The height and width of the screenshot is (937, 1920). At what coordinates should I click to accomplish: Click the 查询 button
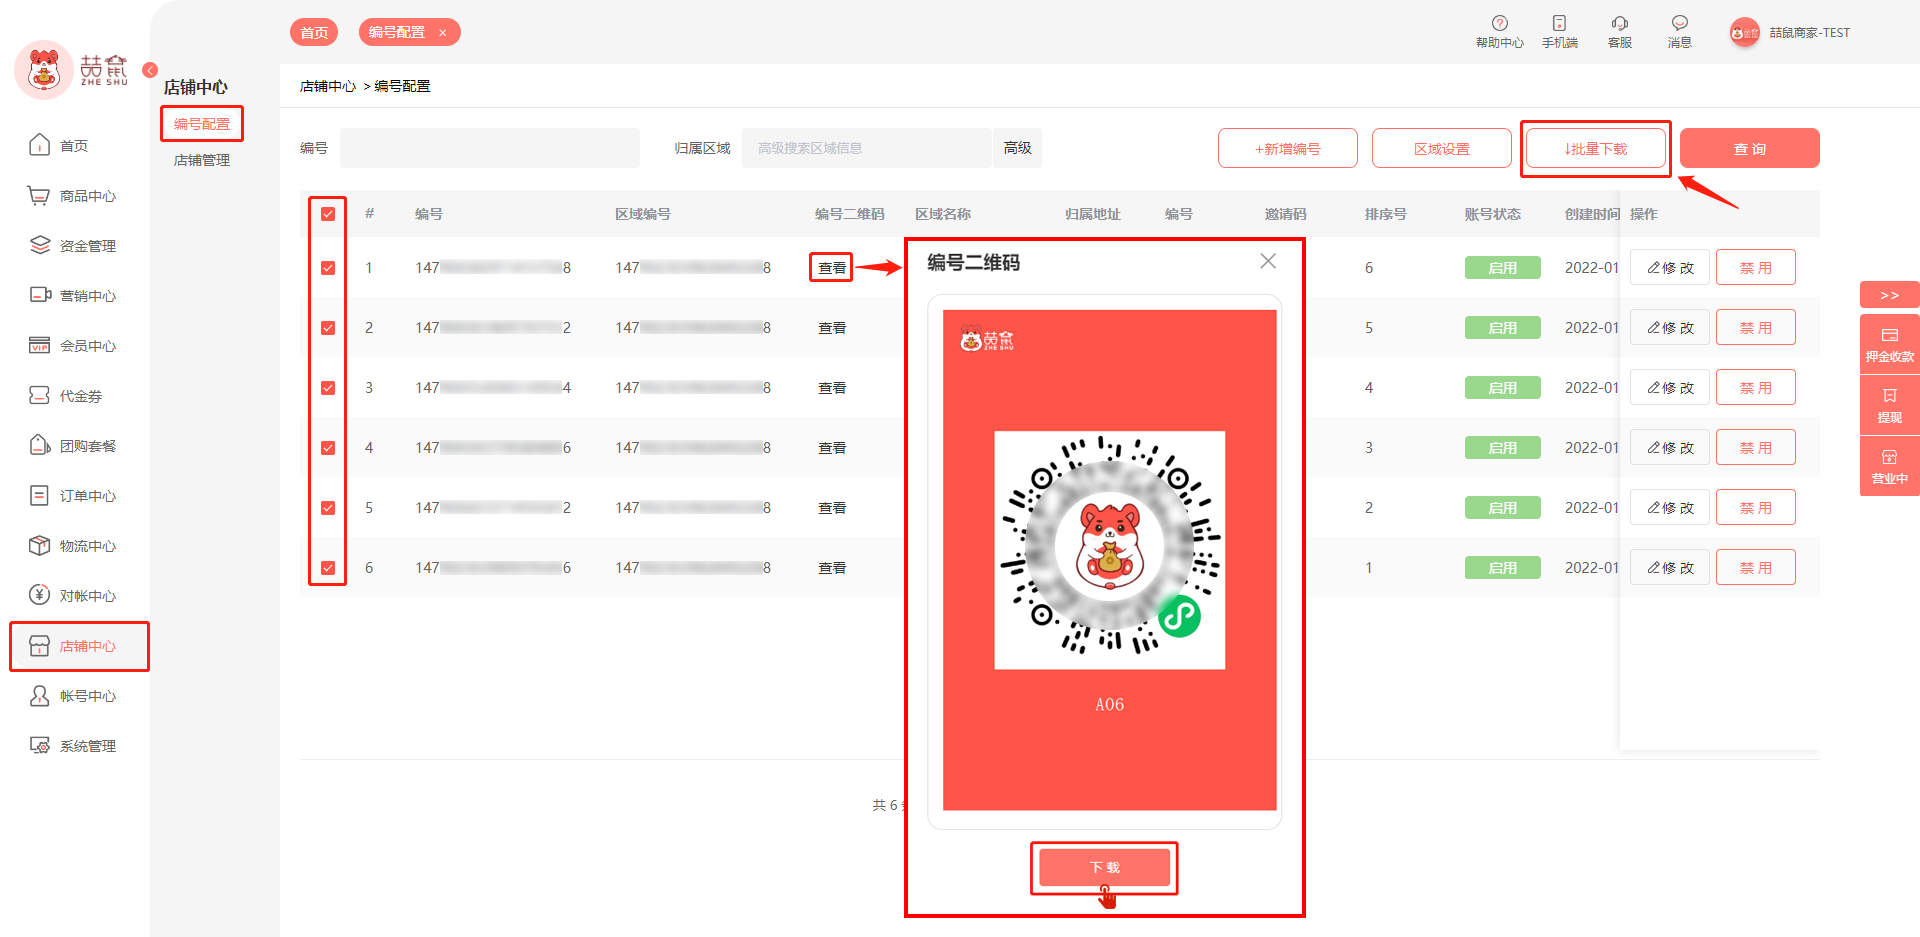(x=1750, y=149)
